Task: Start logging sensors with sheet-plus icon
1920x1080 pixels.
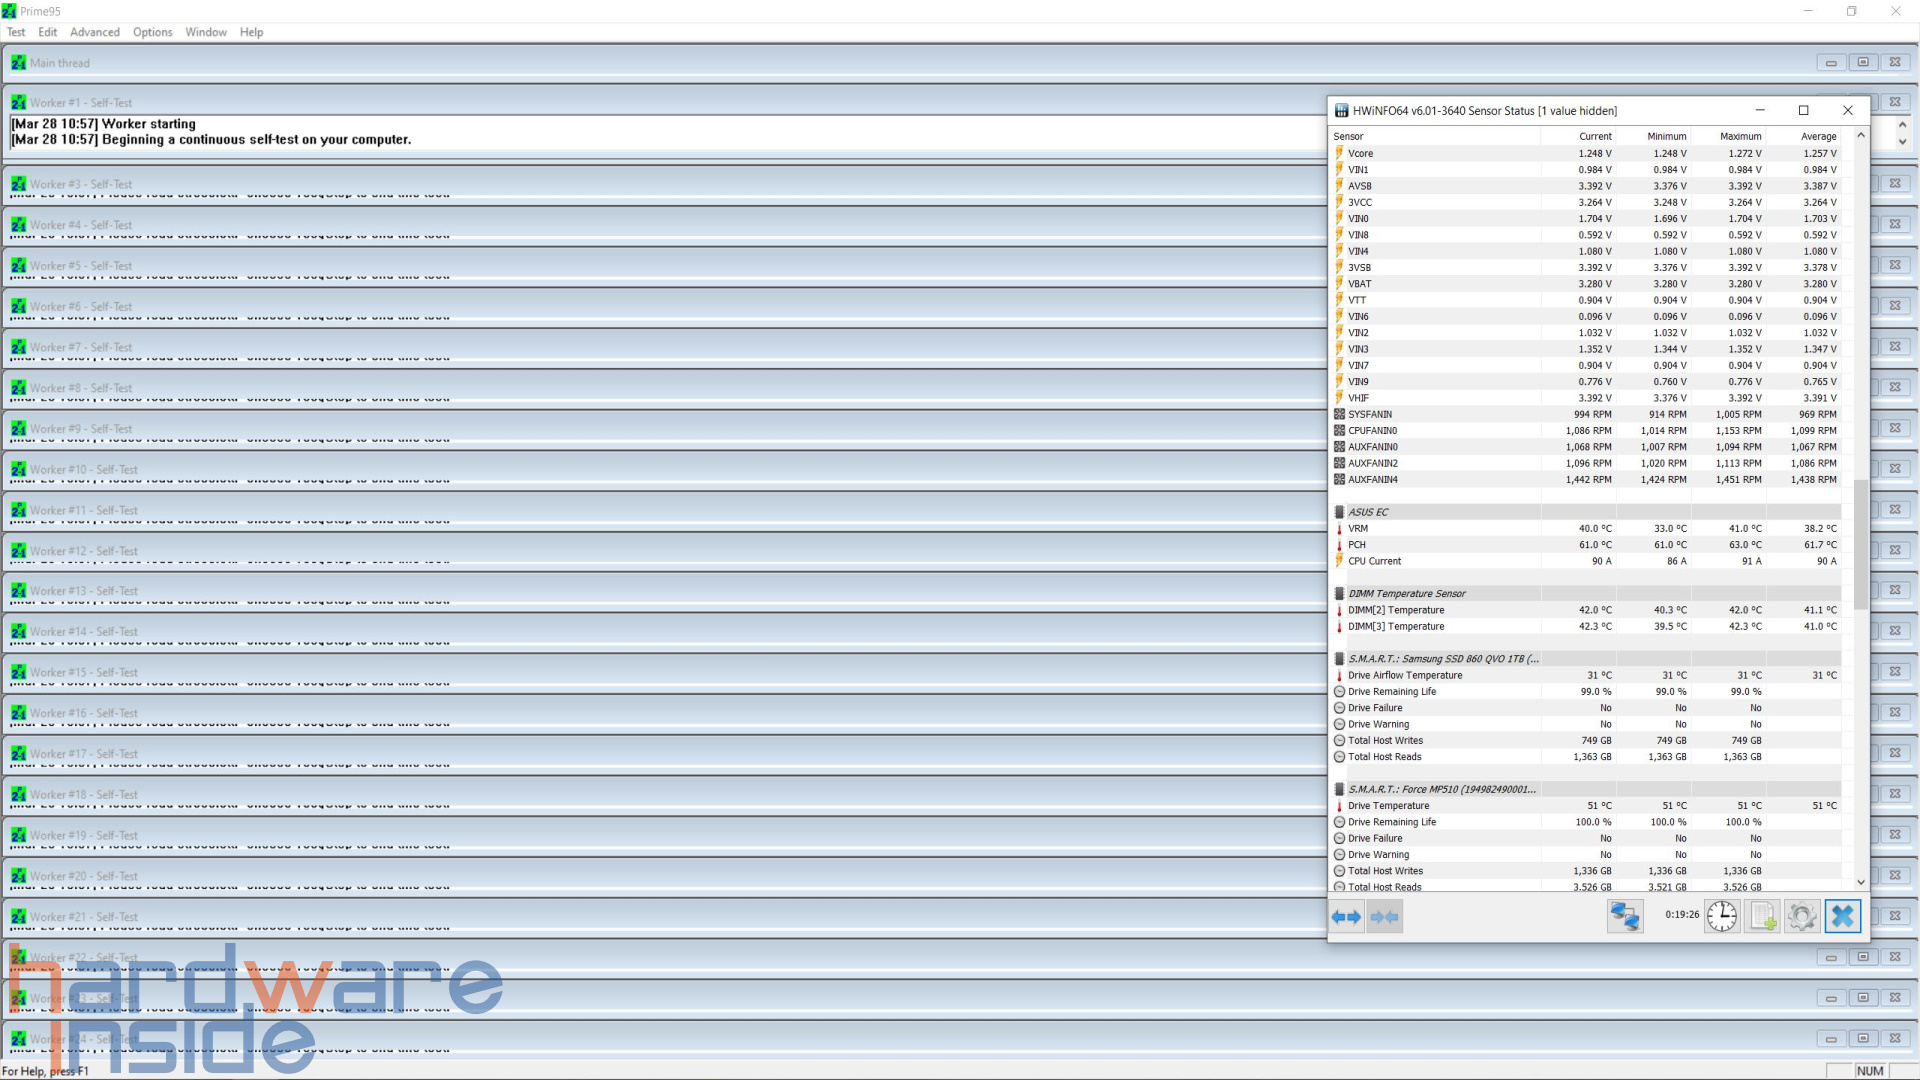Action: point(1762,916)
